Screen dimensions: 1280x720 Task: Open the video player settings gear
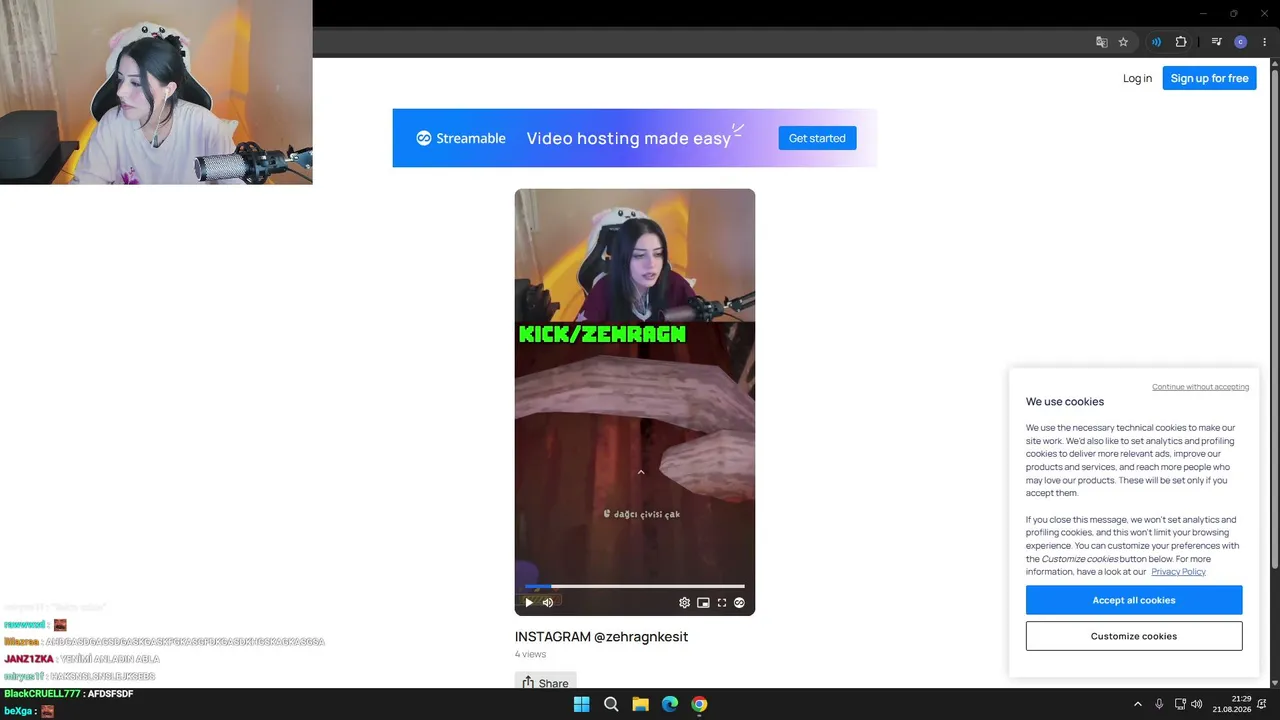(684, 602)
